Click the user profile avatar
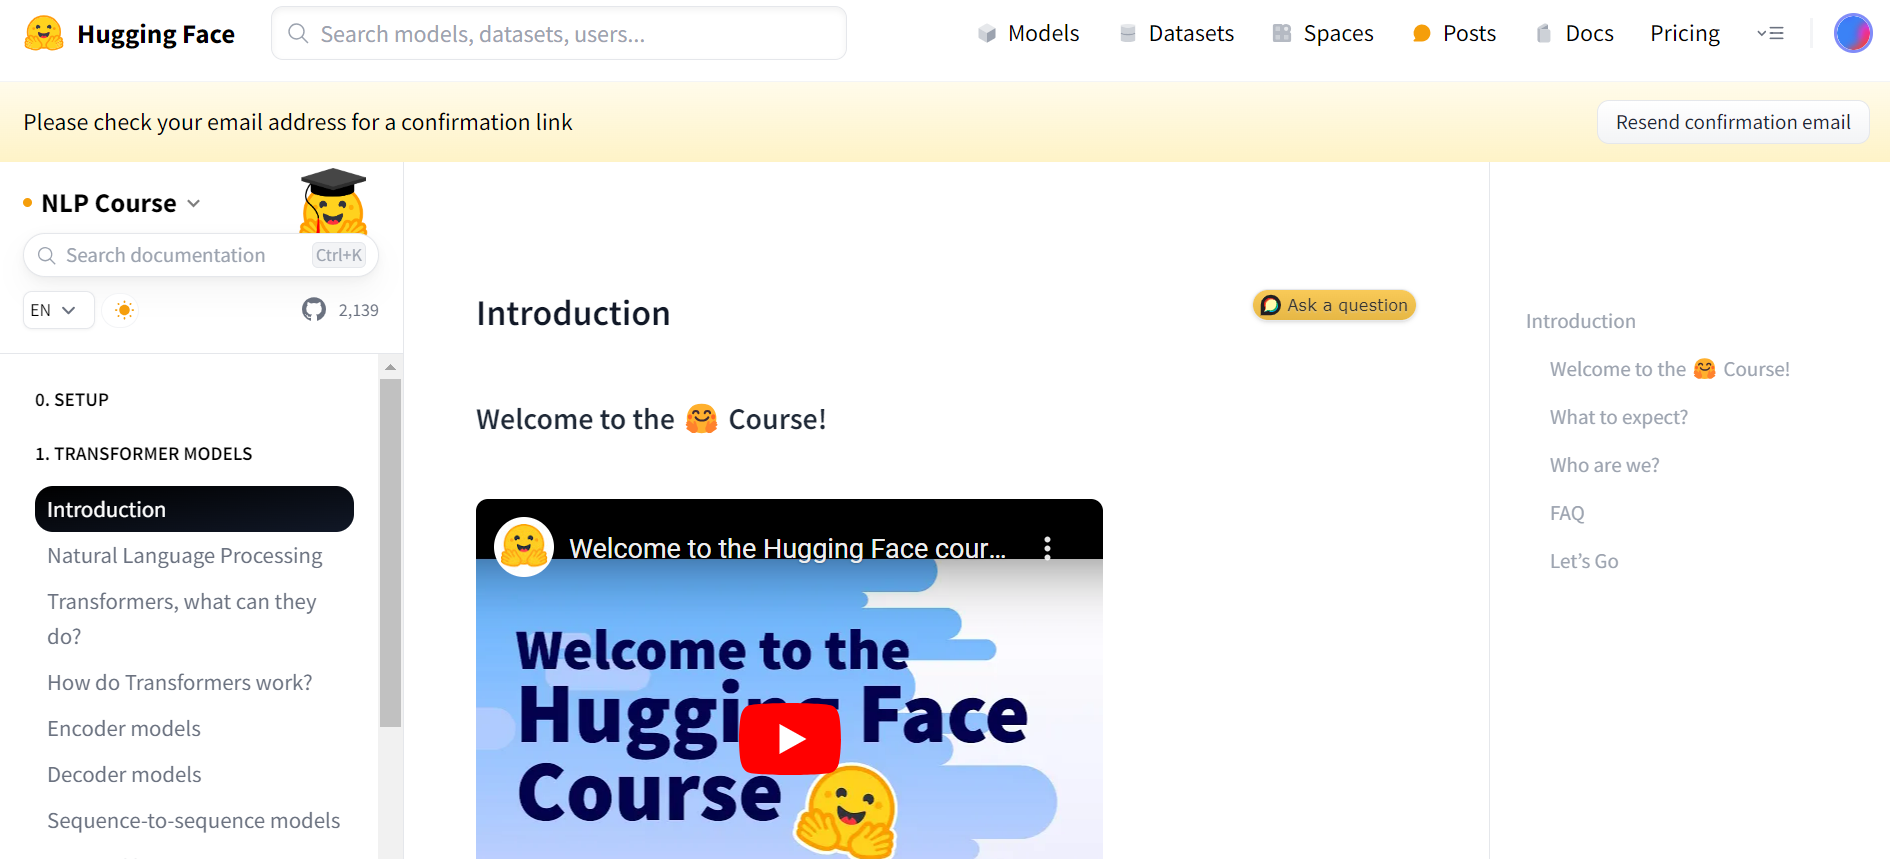Image resolution: width=1890 pixels, height=859 pixels. 1852,34
